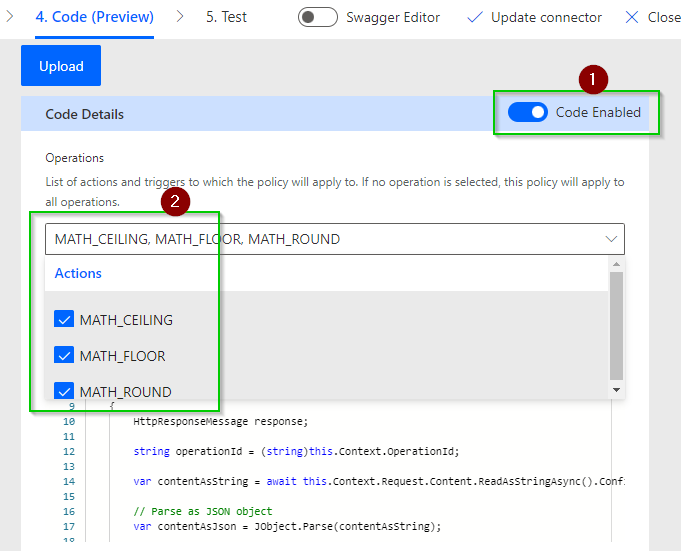The height and width of the screenshot is (551, 681).
Task: Switch to the 4. Code (Preview) tab
Action: [x=94, y=17]
